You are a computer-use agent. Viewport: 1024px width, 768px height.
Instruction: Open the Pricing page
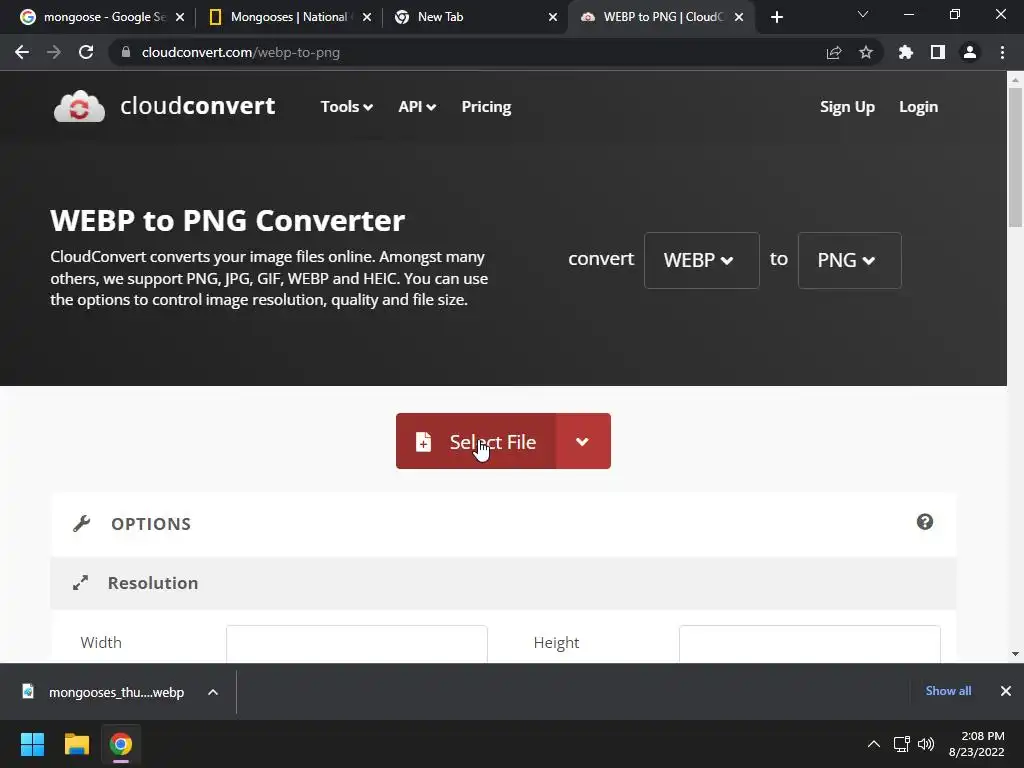(x=487, y=106)
